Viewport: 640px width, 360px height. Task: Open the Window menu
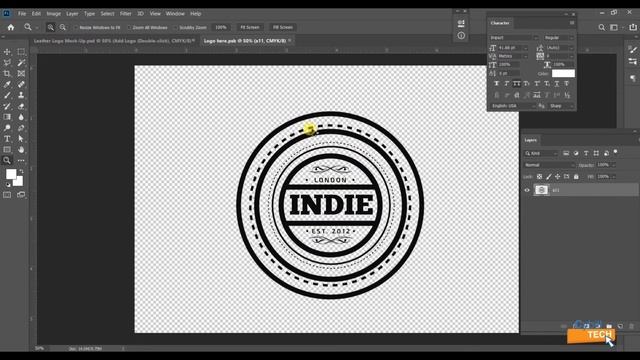[x=175, y=13]
